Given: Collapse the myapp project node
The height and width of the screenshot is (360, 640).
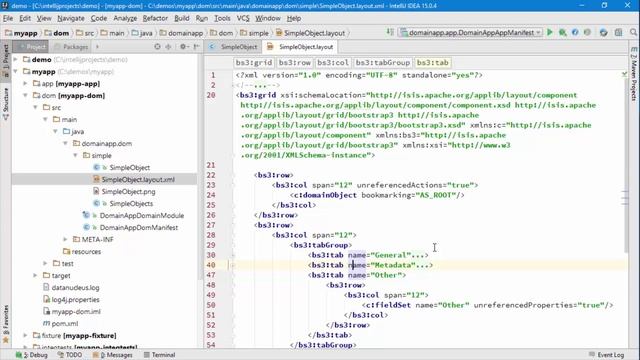Looking at the screenshot, I should click(16, 71).
